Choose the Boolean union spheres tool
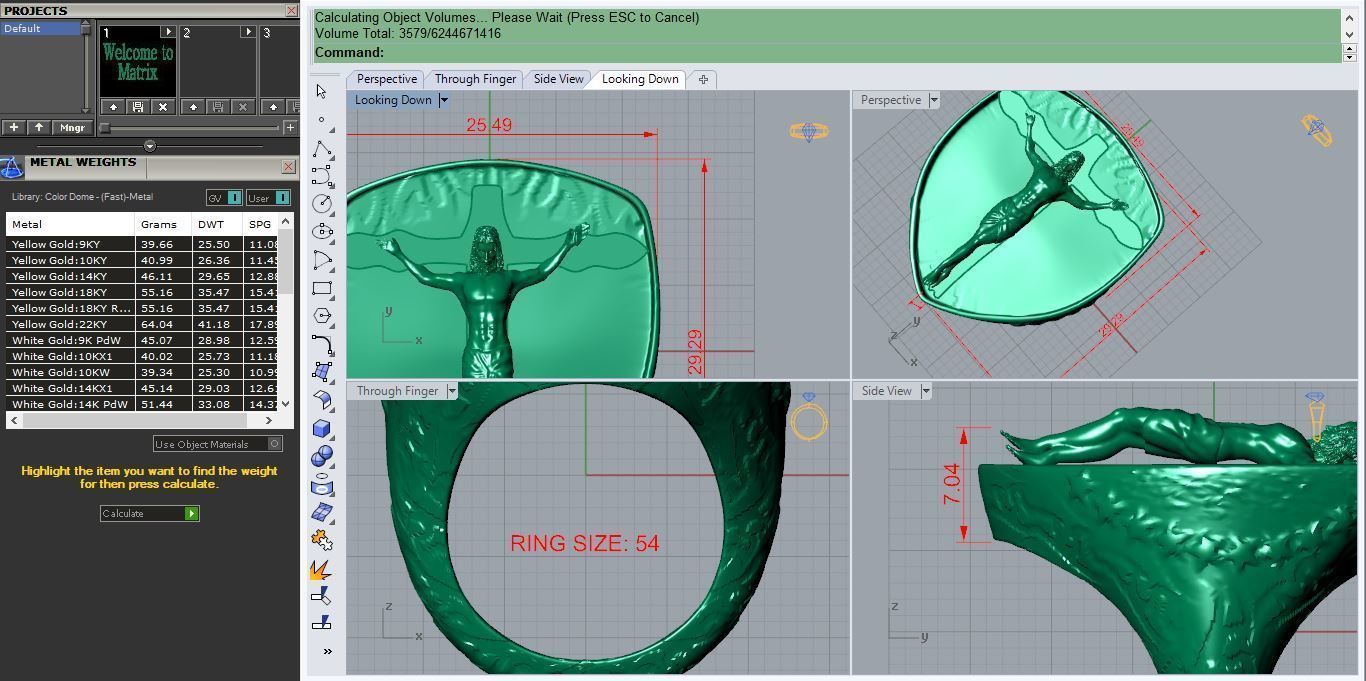Image resolution: width=1366 pixels, height=681 pixels. pos(322,456)
